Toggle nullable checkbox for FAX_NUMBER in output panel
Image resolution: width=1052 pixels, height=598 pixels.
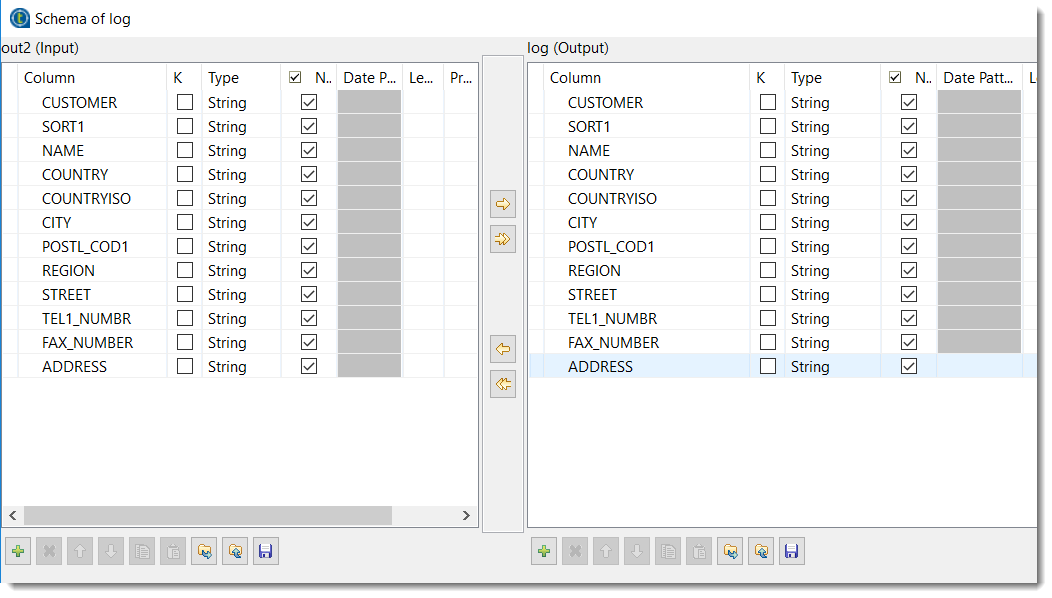[908, 342]
